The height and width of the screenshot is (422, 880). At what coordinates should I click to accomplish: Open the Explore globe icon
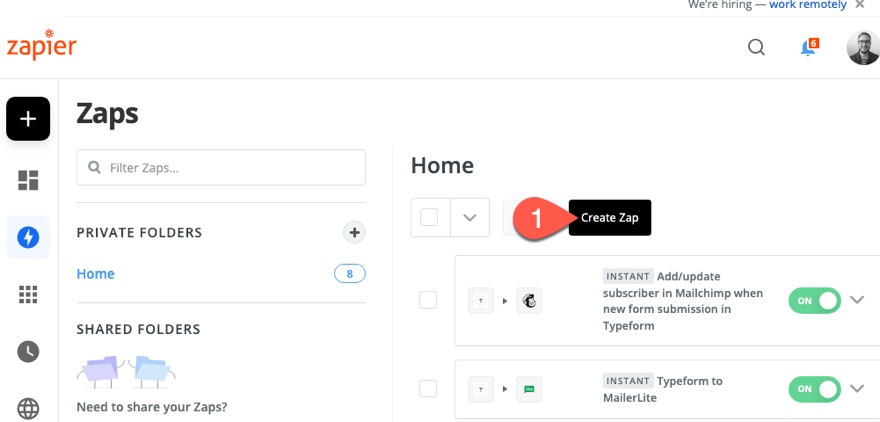click(28, 408)
